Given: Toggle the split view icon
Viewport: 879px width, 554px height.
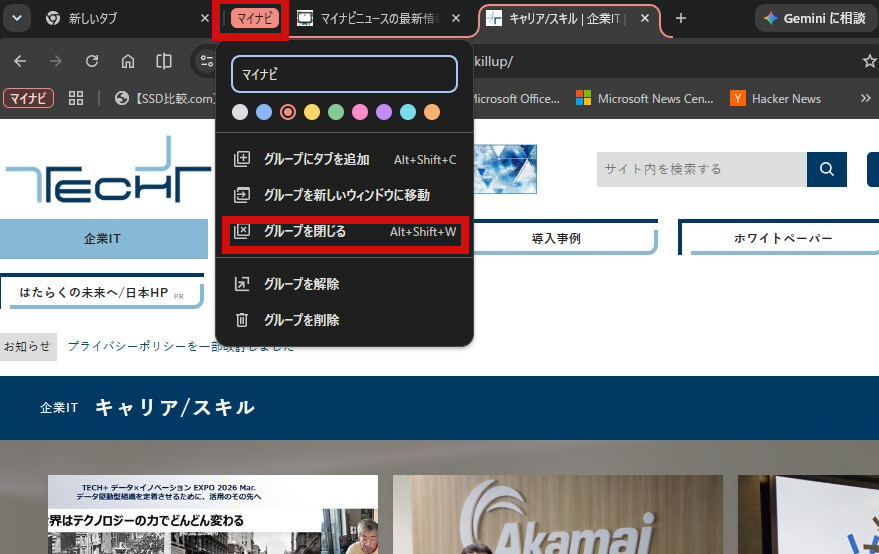Looking at the screenshot, I should pyautogui.click(x=164, y=61).
